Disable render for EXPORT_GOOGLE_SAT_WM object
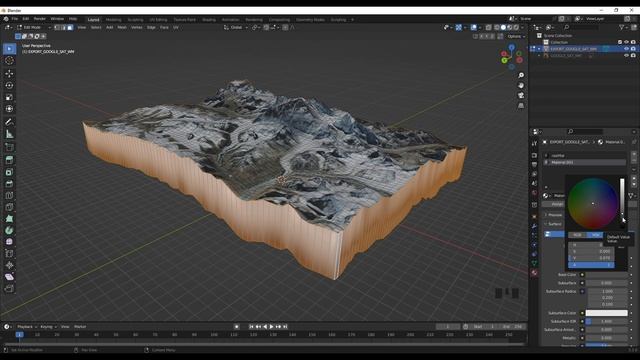Screen dimensions: 640x360 (633, 49)
